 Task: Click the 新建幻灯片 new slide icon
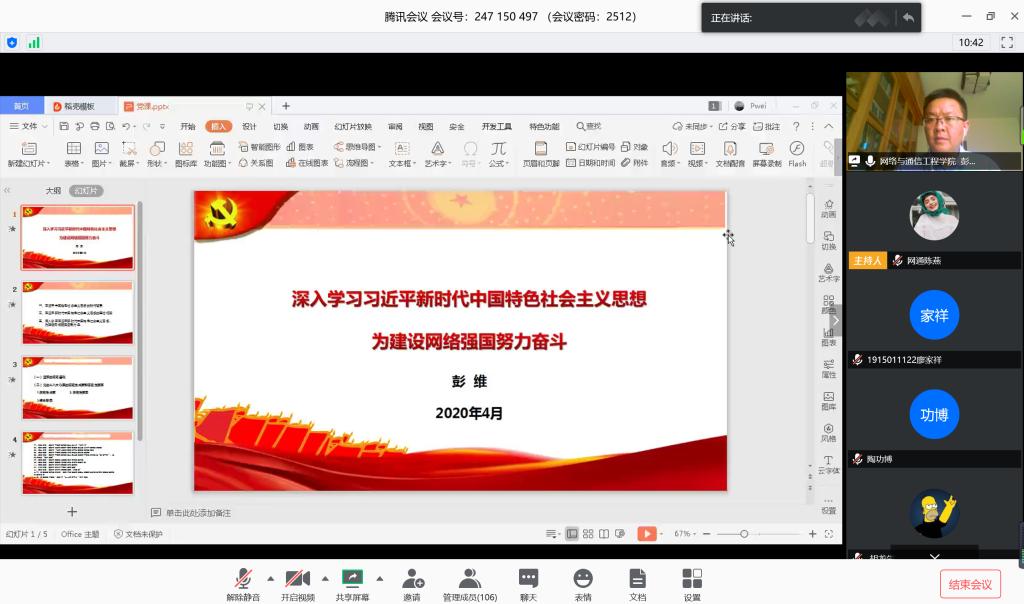pyautogui.click(x=29, y=149)
